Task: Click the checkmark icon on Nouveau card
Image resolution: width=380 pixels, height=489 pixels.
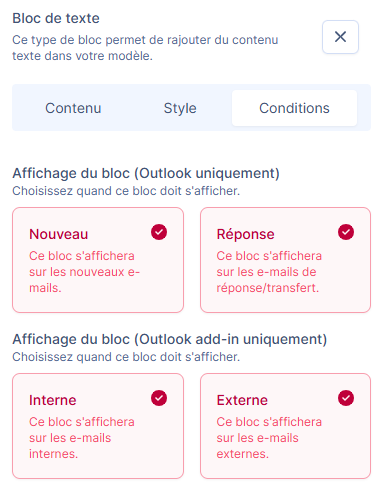Action: (159, 232)
